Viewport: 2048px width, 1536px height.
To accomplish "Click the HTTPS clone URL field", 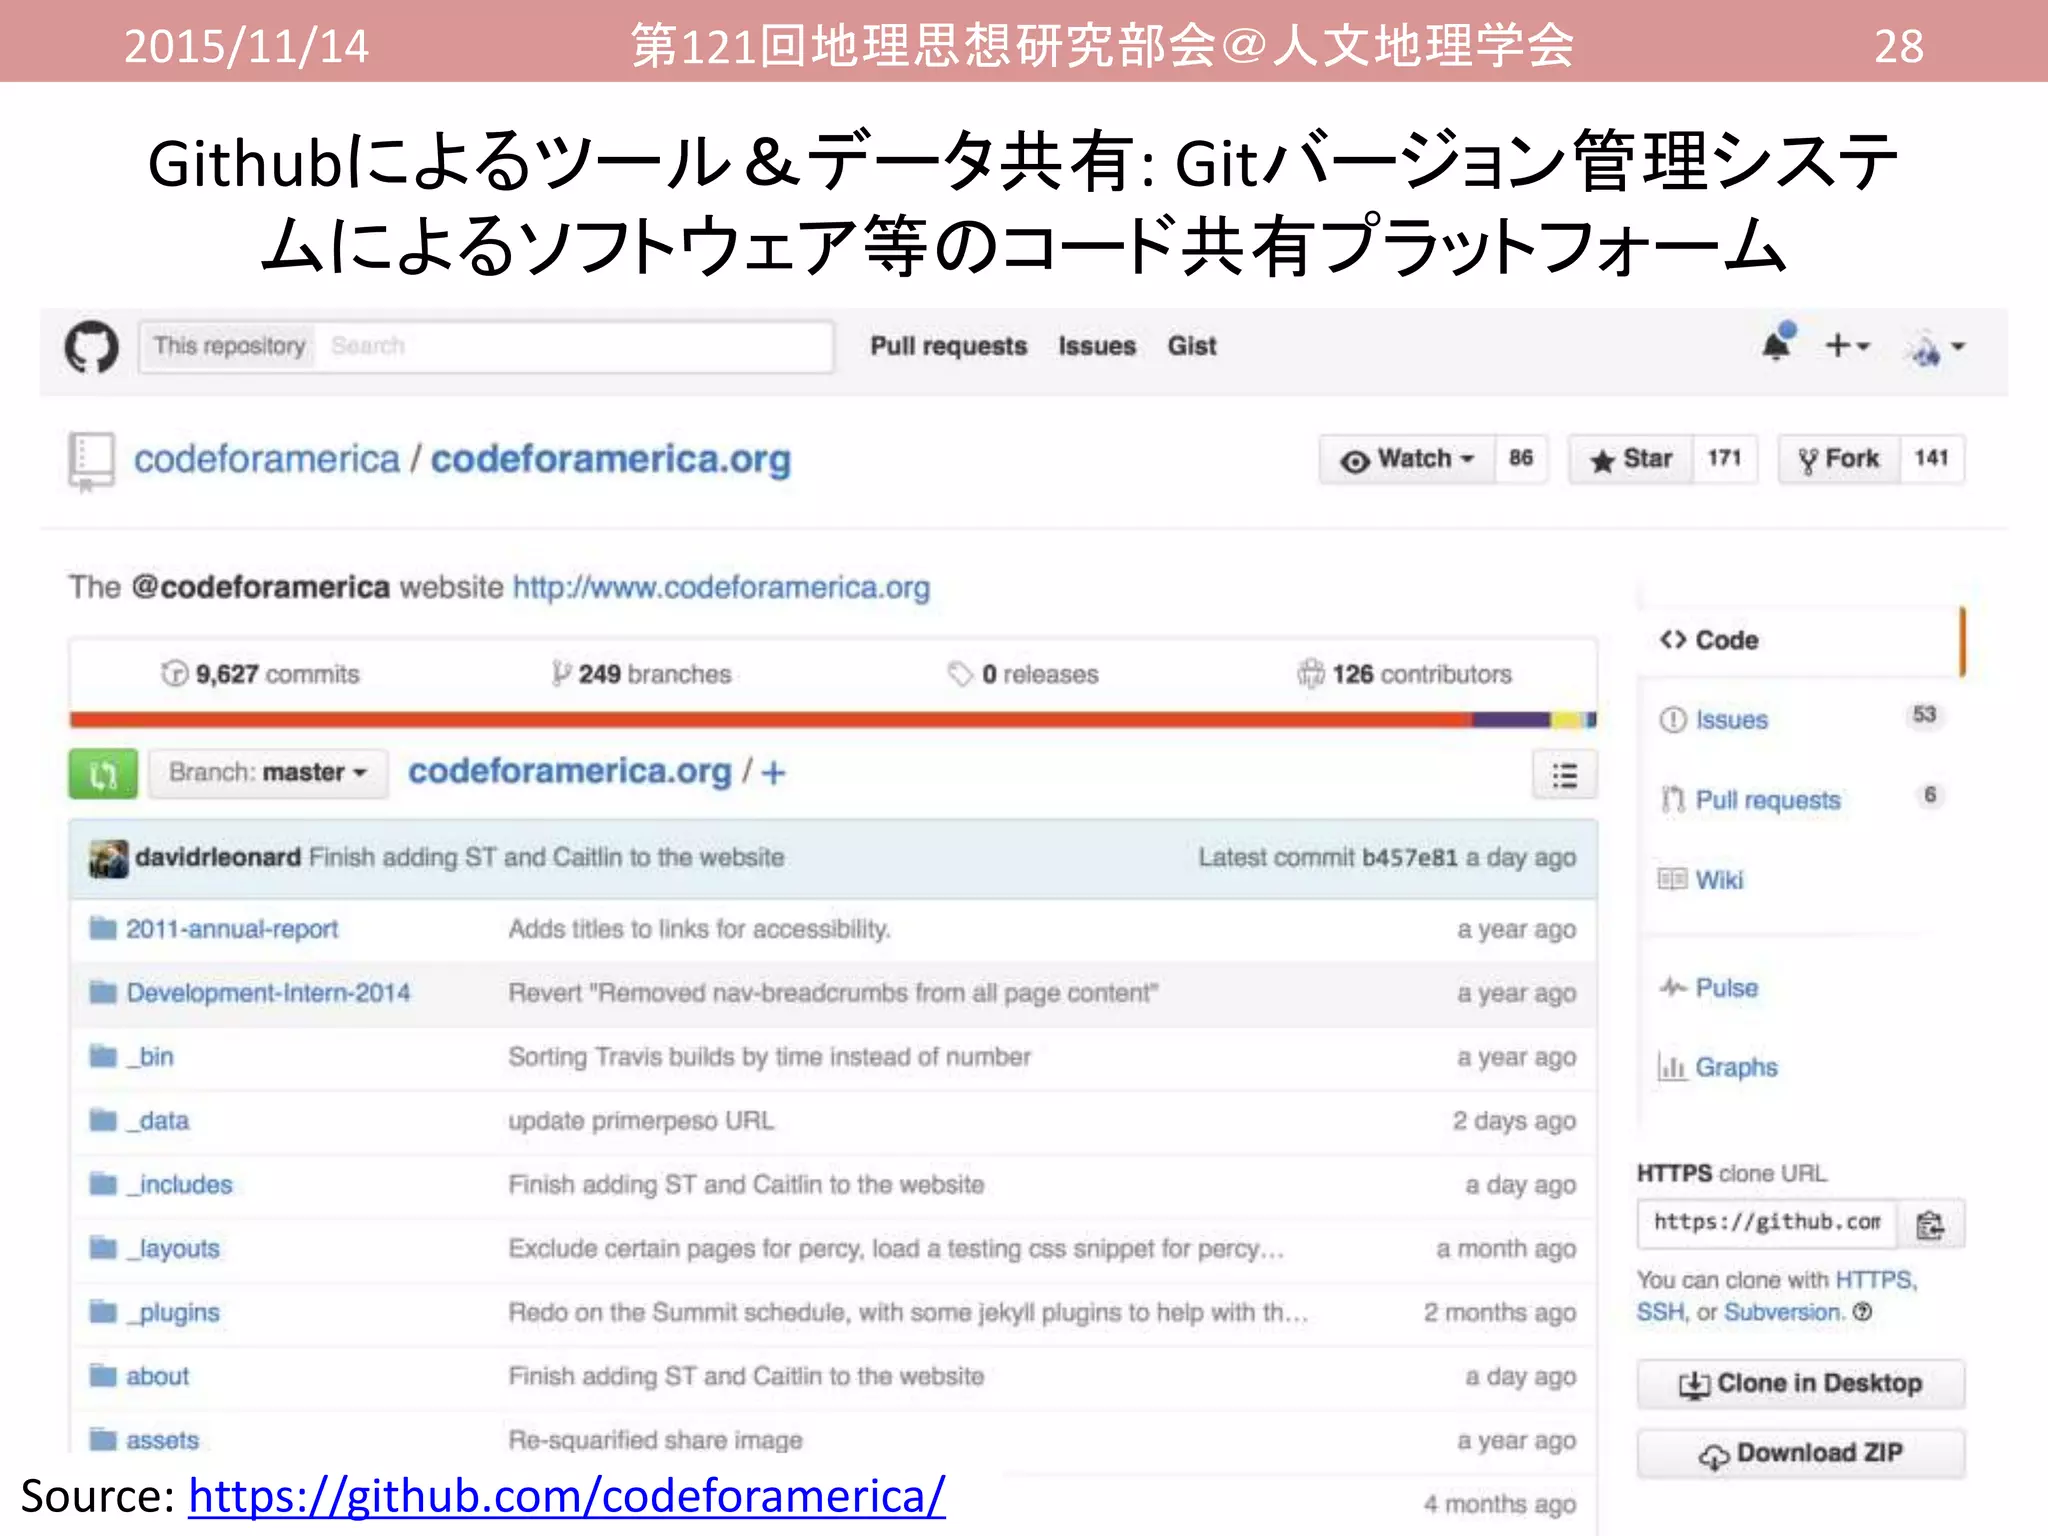I will (1767, 1223).
